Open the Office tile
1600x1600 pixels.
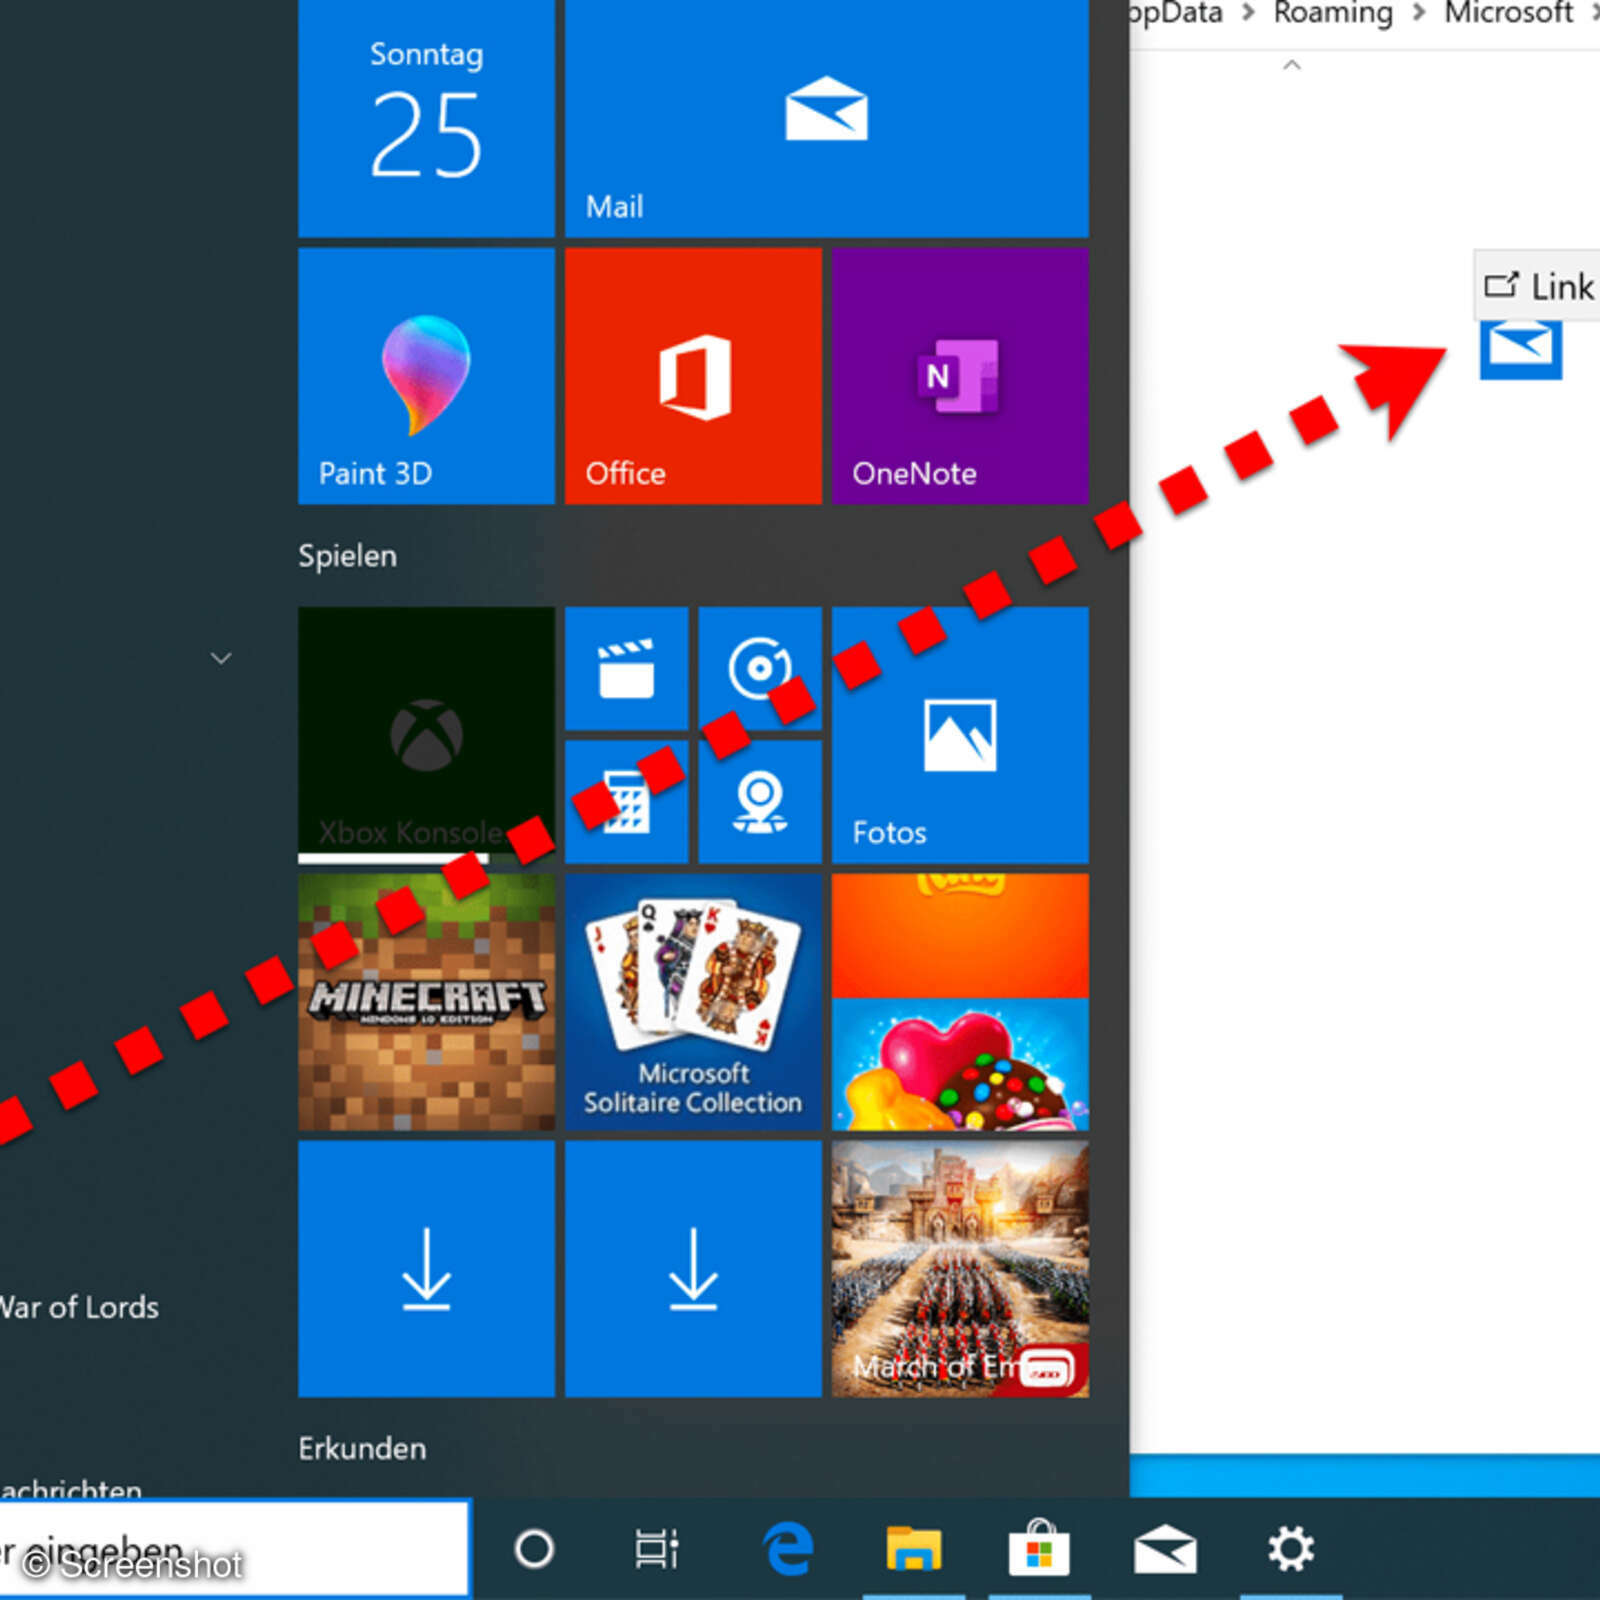coord(692,375)
